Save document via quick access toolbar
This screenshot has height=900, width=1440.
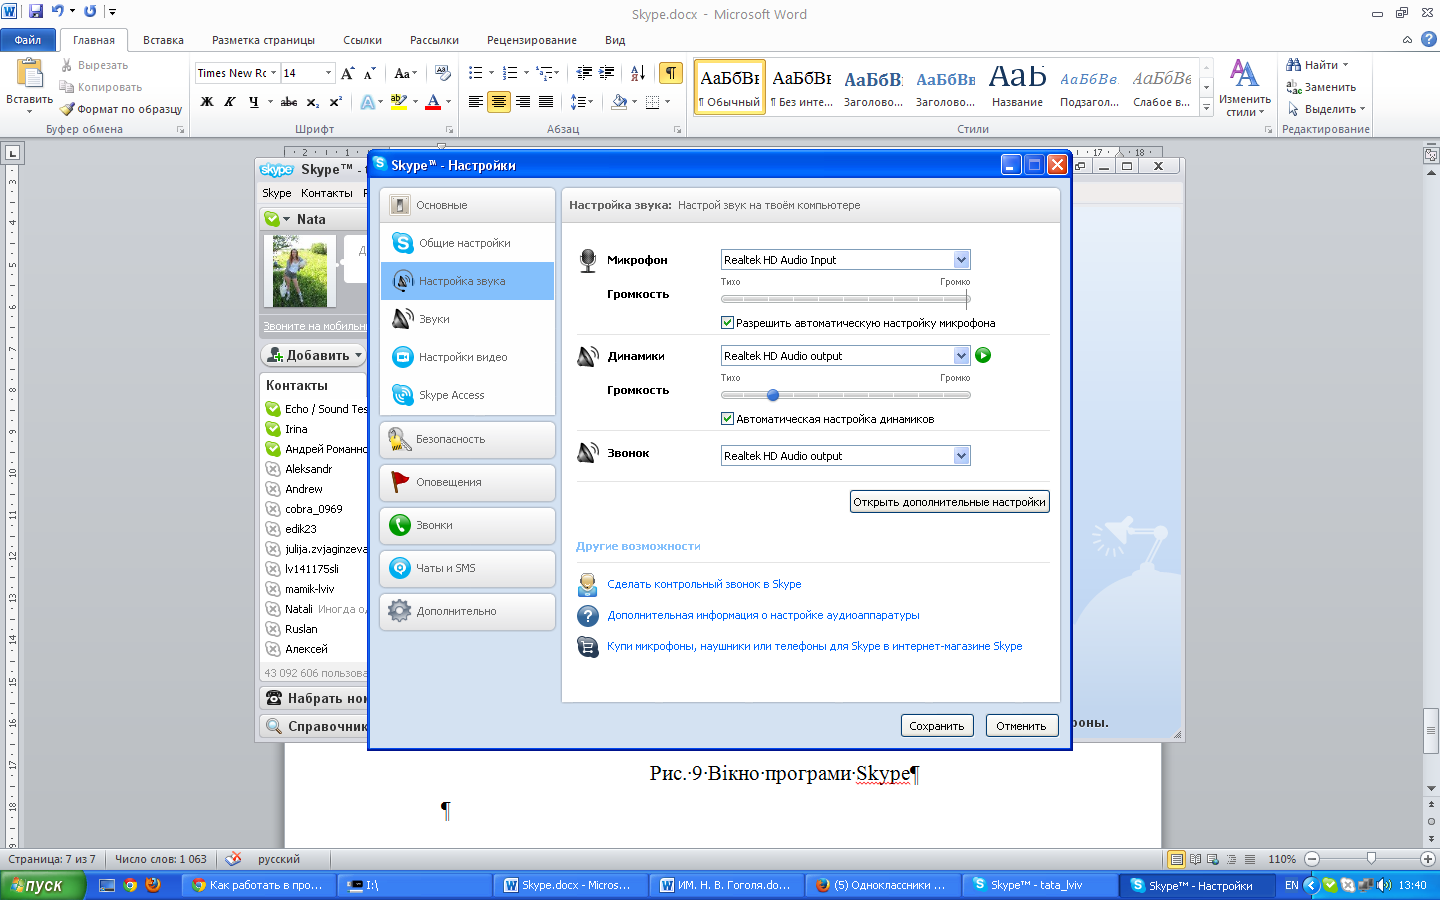coord(36,11)
